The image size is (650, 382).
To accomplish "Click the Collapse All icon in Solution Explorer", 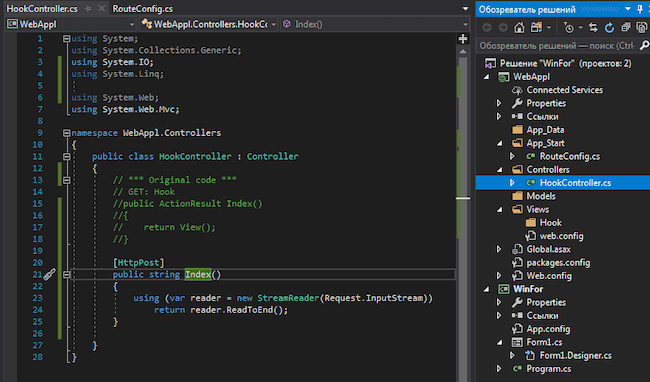I will (625, 28).
